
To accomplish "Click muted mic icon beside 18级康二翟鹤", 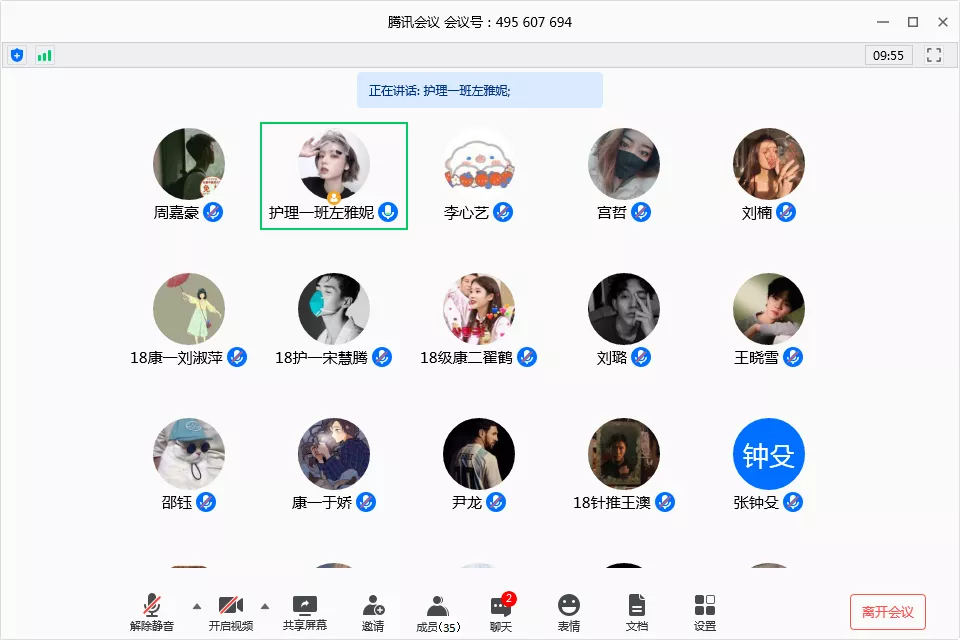I will [x=527, y=357].
